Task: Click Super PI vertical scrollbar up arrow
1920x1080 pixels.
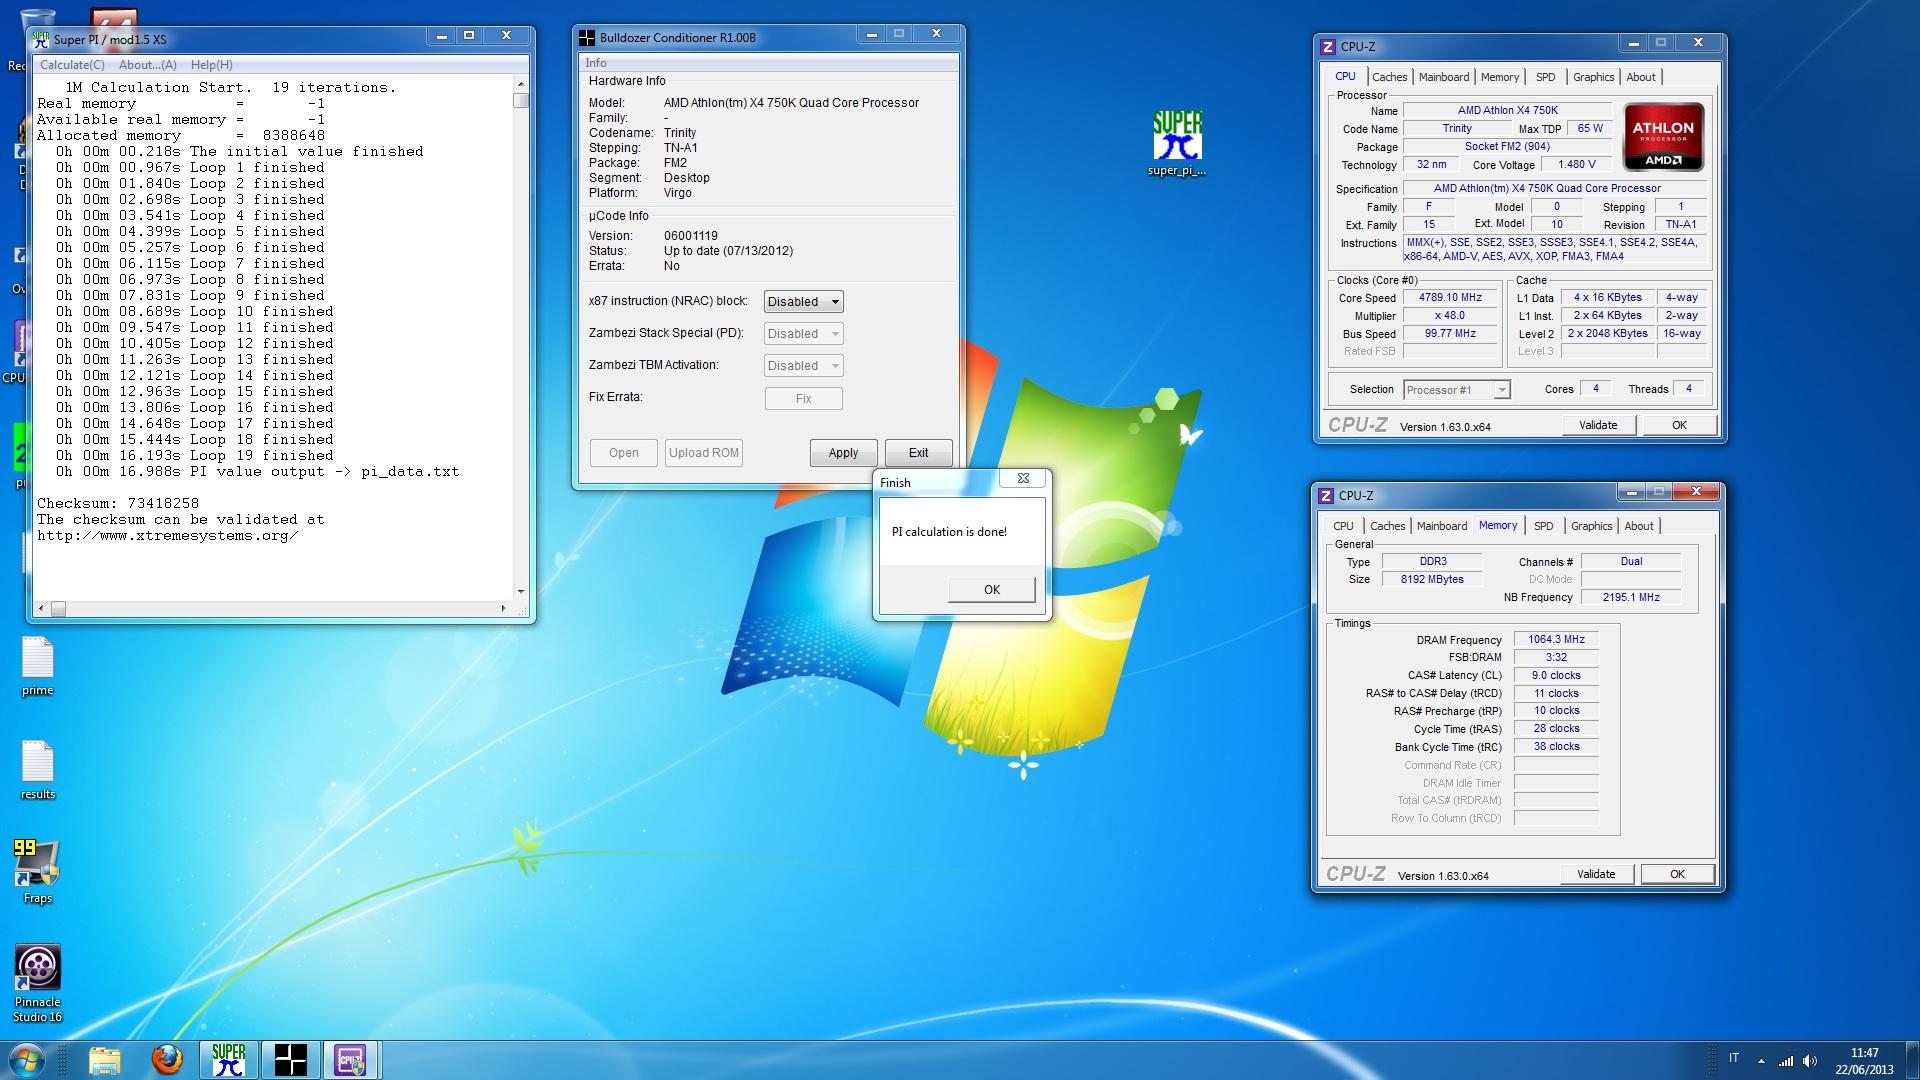Action: 521,85
